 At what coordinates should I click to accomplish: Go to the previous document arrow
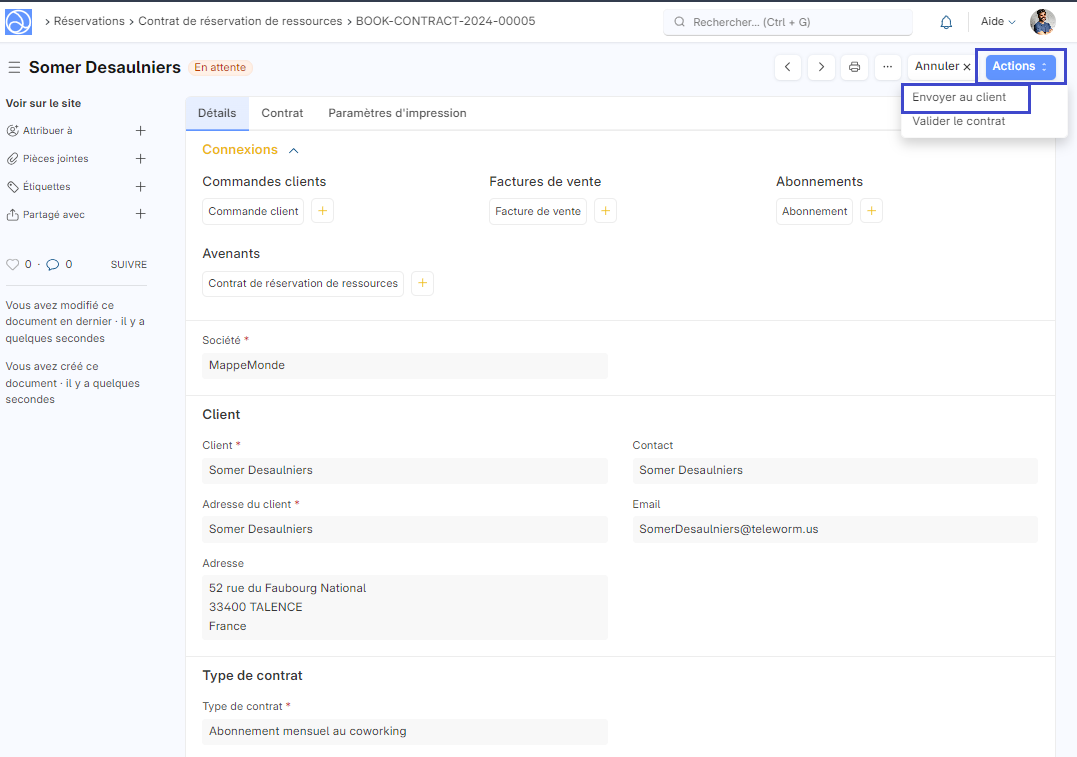click(x=788, y=67)
